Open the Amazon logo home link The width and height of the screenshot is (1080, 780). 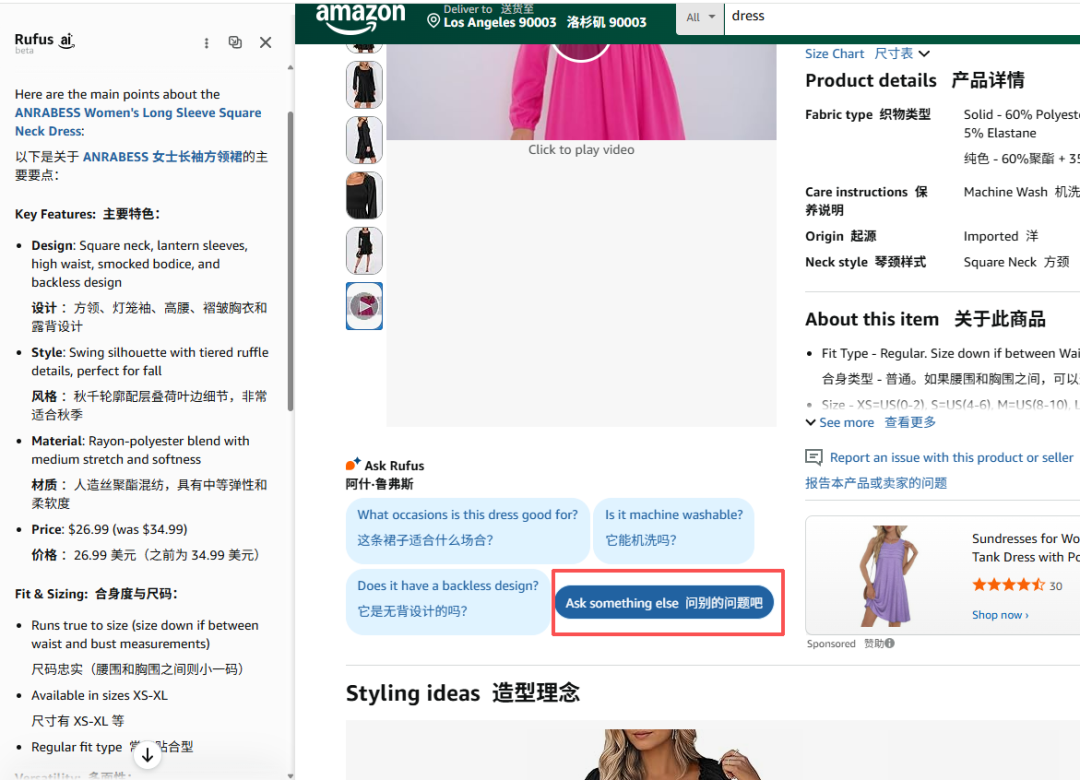(x=360, y=18)
